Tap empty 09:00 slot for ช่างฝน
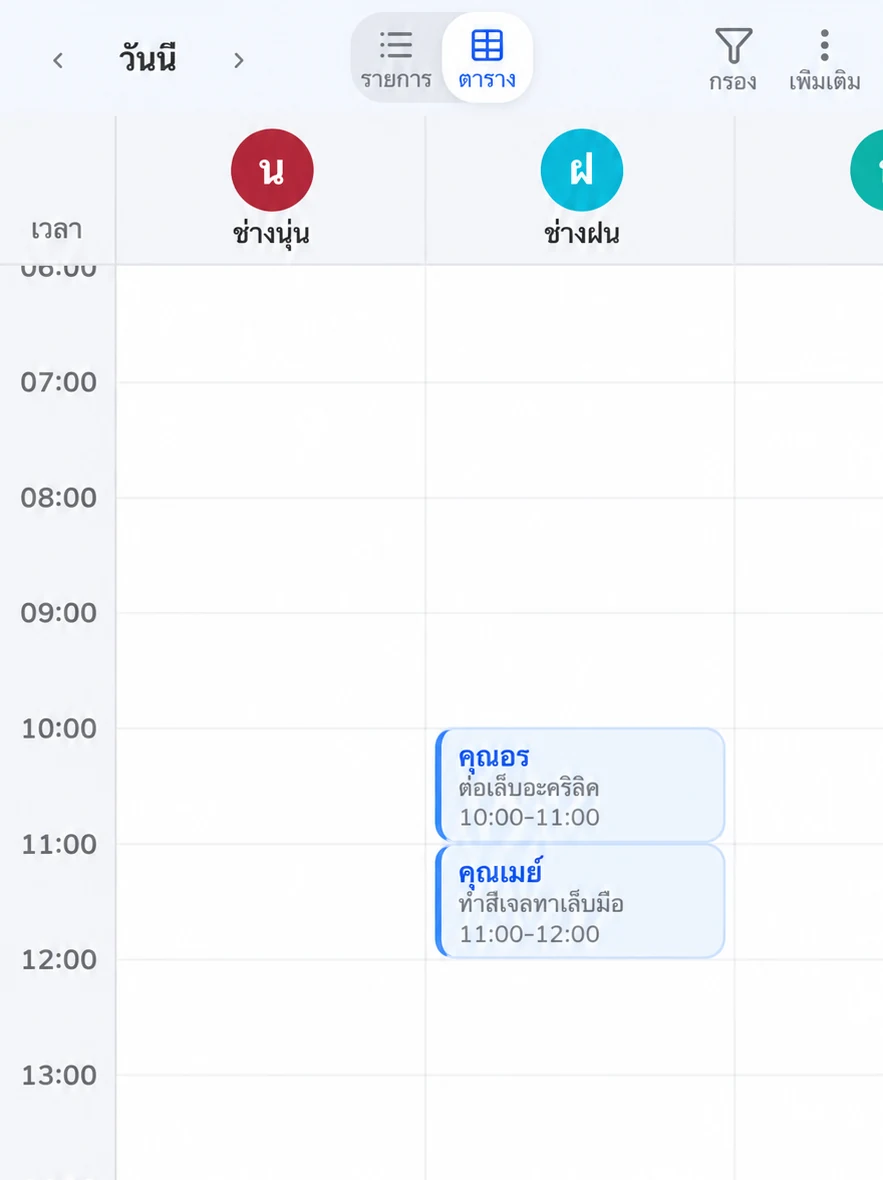This screenshot has height=1180, width=883. 580,670
